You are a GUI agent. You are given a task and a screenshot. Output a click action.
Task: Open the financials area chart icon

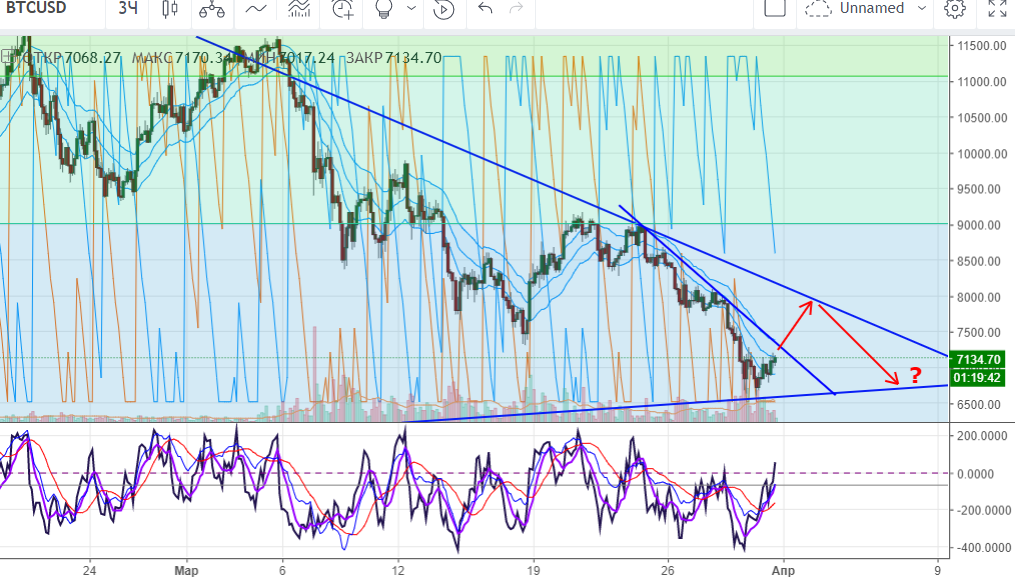298,9
